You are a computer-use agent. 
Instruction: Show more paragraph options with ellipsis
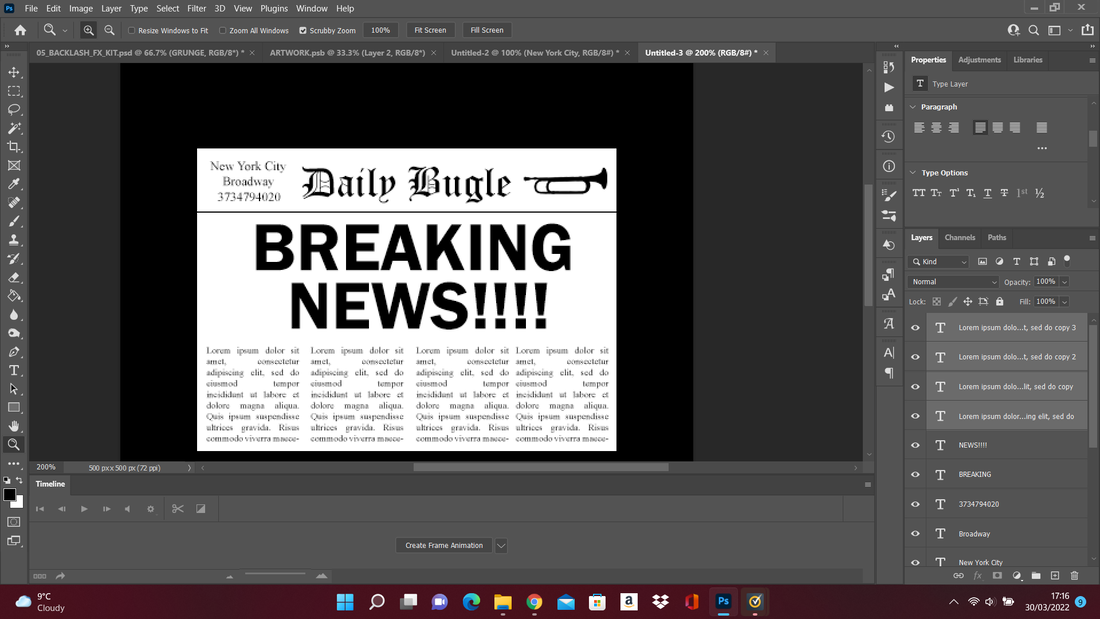[1042, 148]
